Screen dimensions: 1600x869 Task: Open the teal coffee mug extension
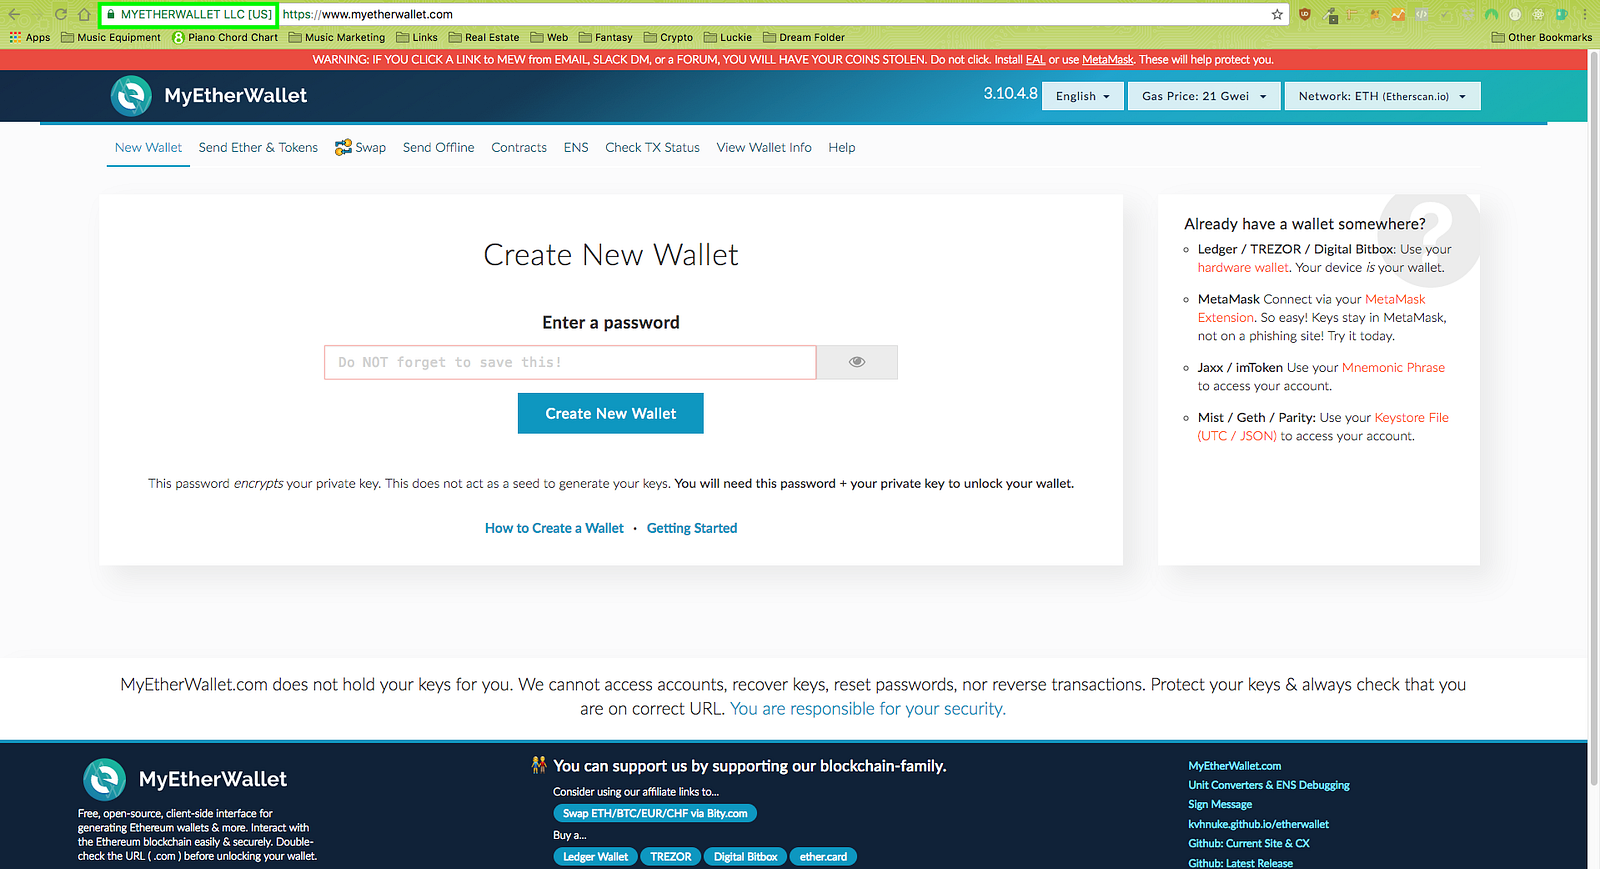[1561, 15]
